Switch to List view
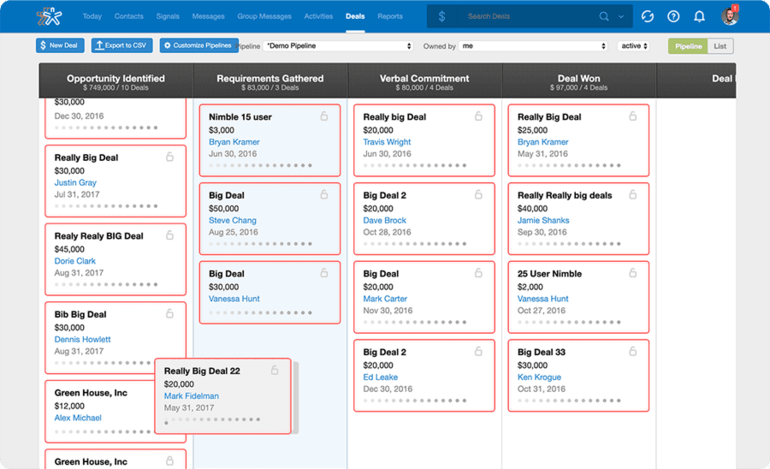The height and width of the screenshot is (469, 770). tap(720, 46)
